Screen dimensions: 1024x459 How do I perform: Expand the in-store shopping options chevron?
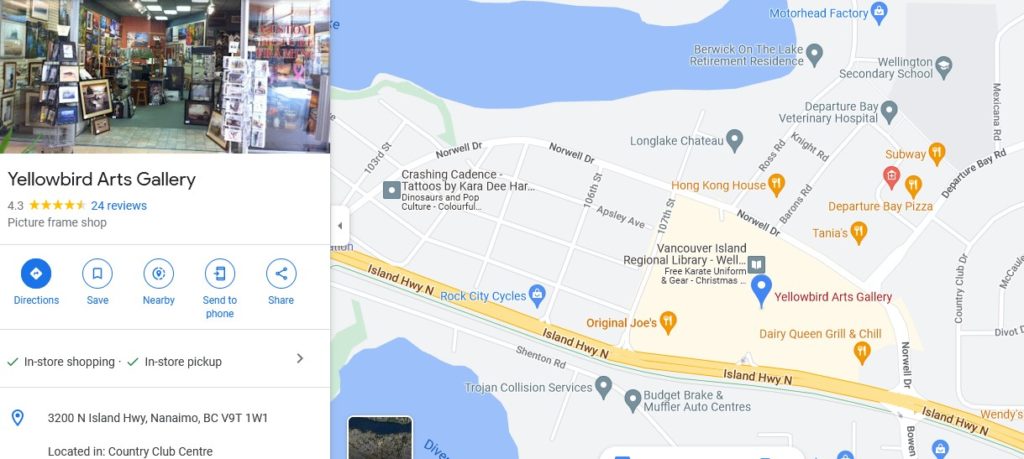[300, 358]
